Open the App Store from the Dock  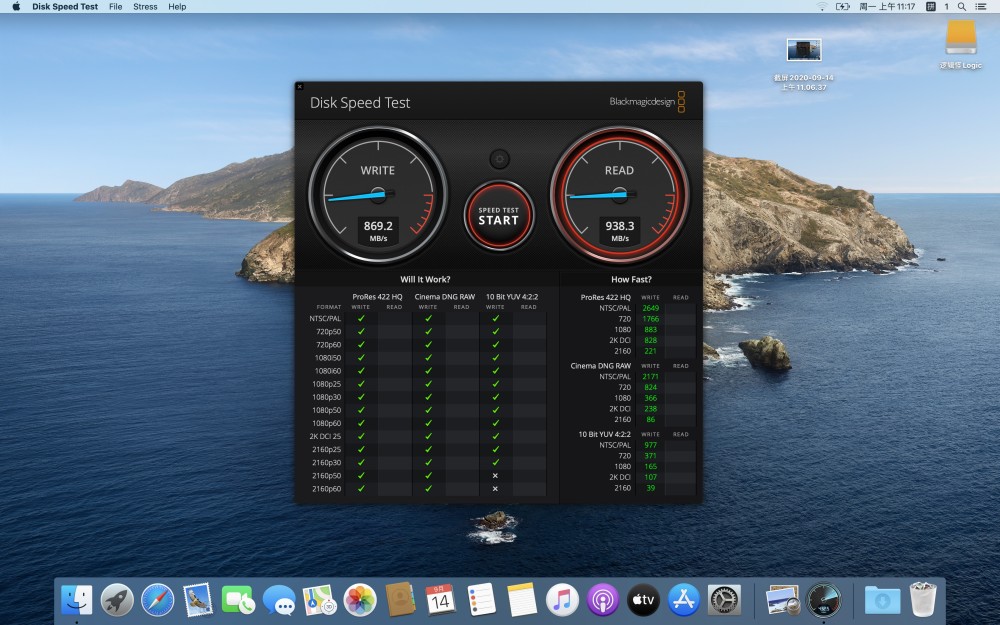(x=684, y=600)
